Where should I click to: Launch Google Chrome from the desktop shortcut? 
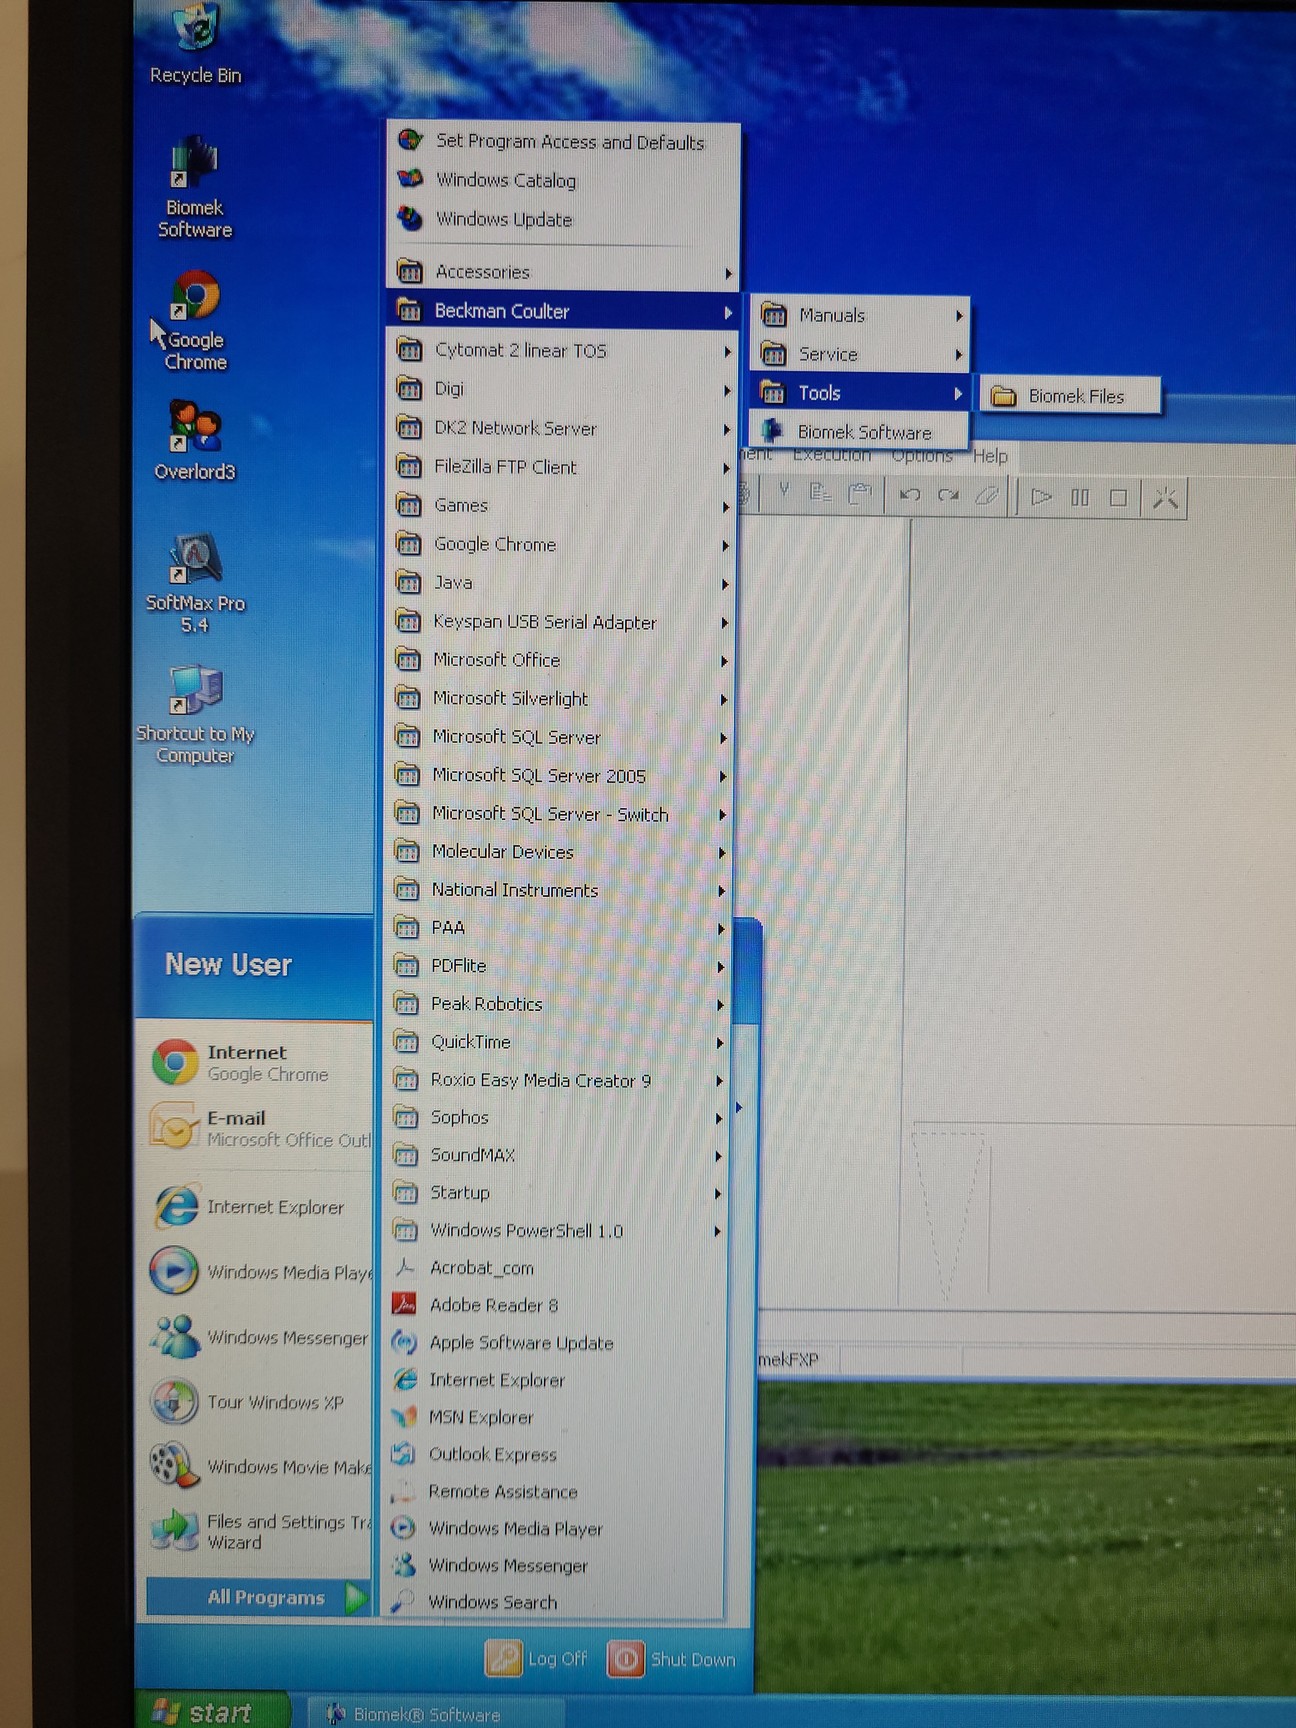[x=196, y=320]
